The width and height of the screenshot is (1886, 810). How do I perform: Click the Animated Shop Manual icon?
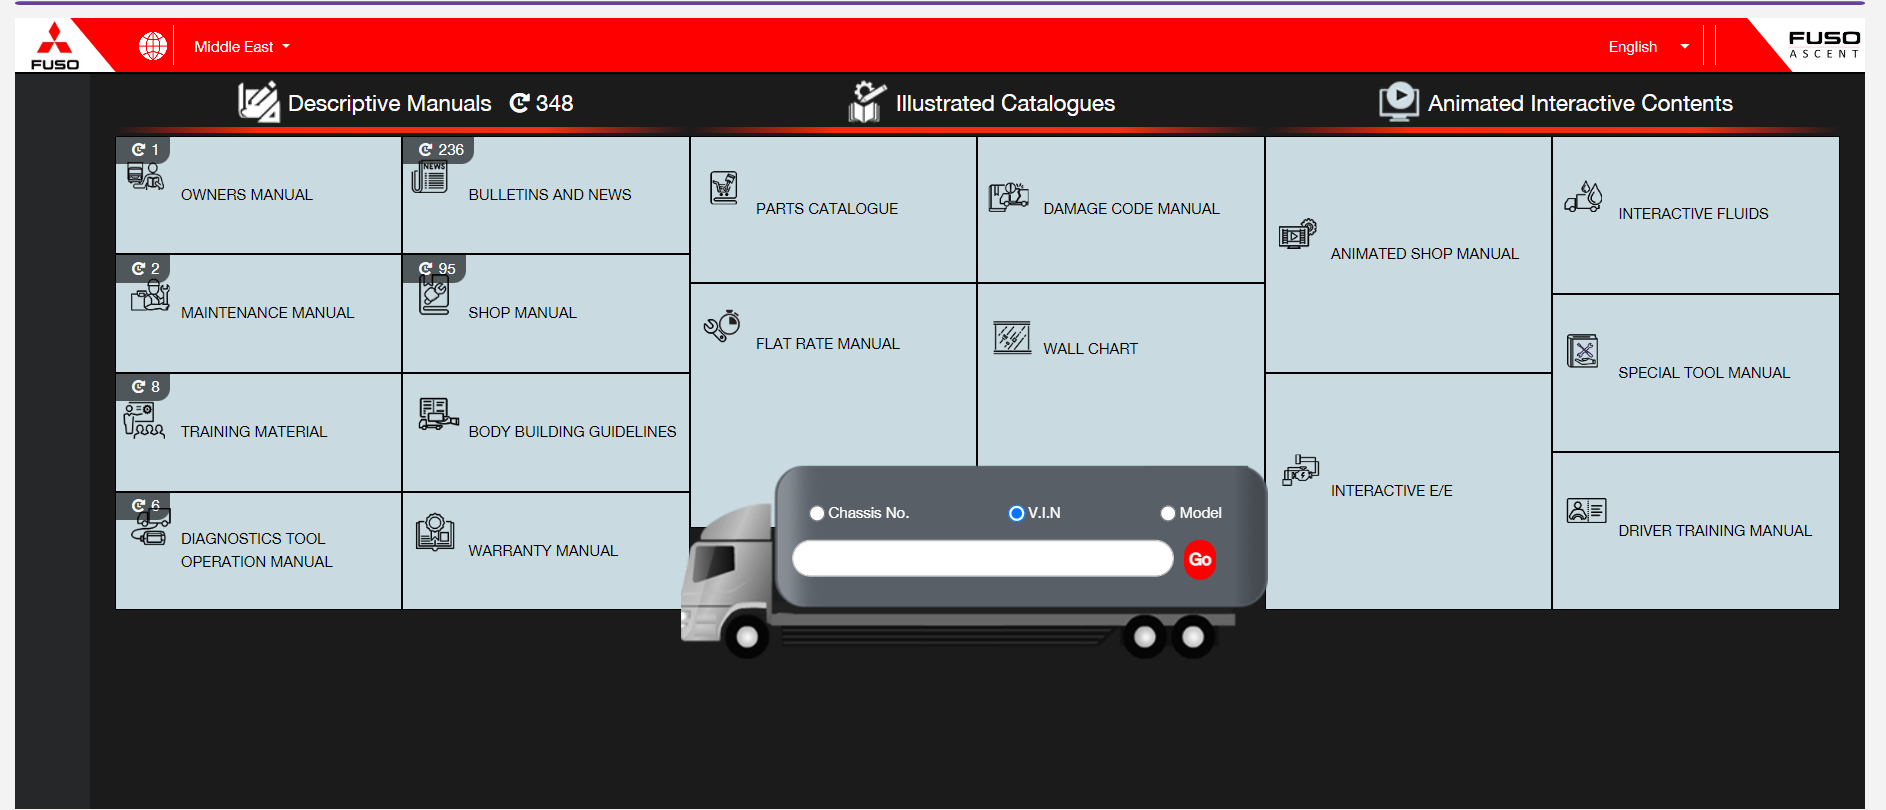point(1298,234)
